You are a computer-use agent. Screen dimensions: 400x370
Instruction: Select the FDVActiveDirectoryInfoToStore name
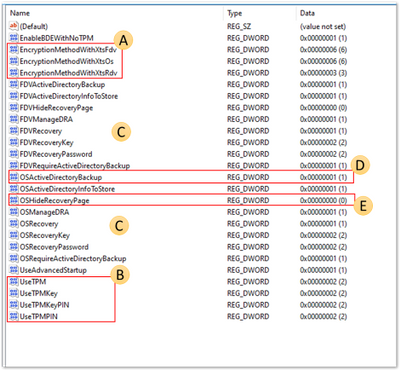click(69, 96)
